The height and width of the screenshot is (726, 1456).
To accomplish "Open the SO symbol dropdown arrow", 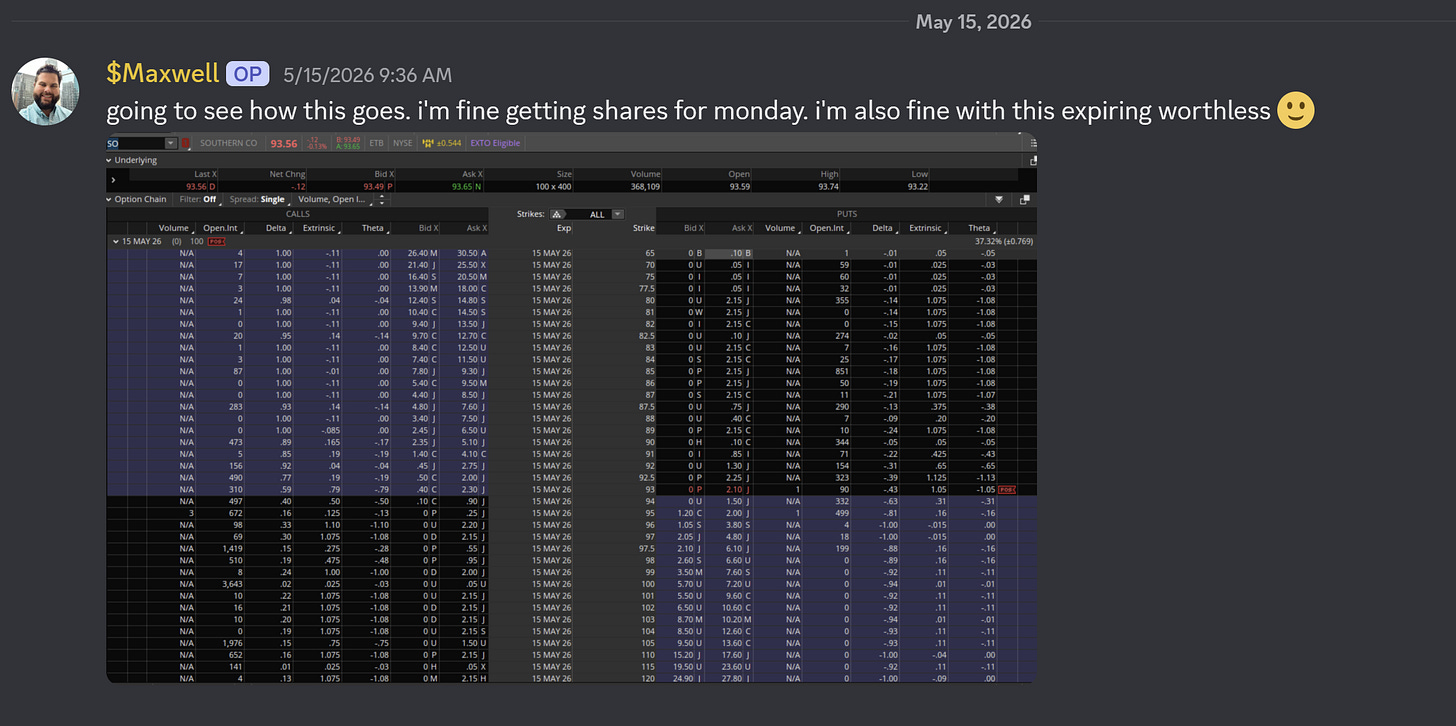I will 170,143.
